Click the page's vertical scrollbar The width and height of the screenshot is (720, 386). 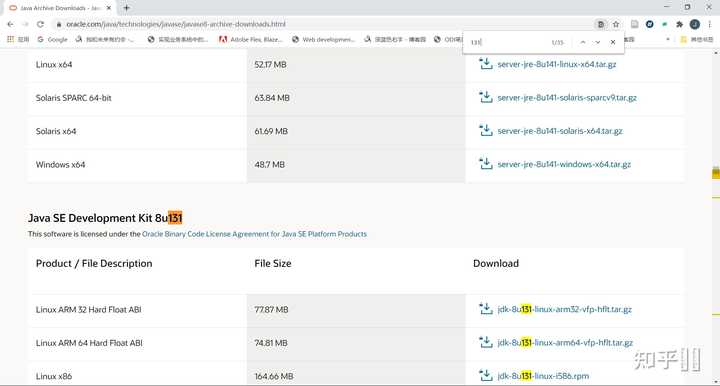click(715, 216)
